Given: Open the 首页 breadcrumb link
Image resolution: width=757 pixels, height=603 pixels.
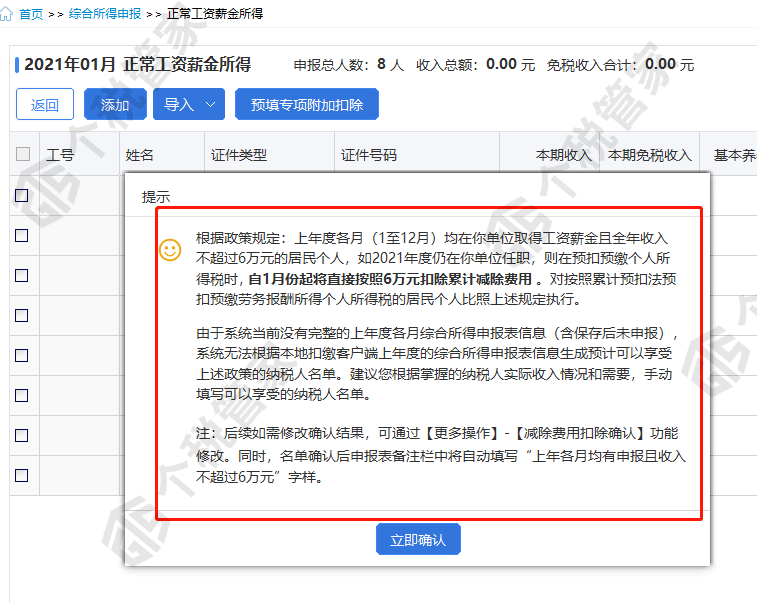Looking at the screenshot, I should 31,14.
